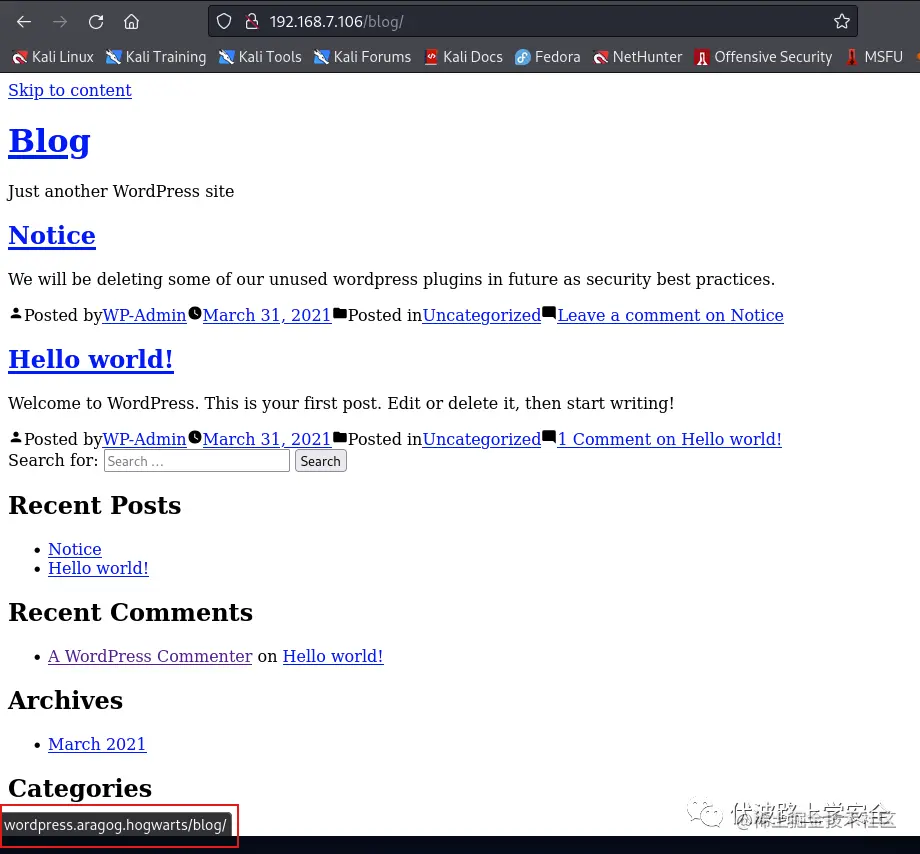Click the Recent Comments heading
This screenshot has width=920, height=854.
point(130,612)
